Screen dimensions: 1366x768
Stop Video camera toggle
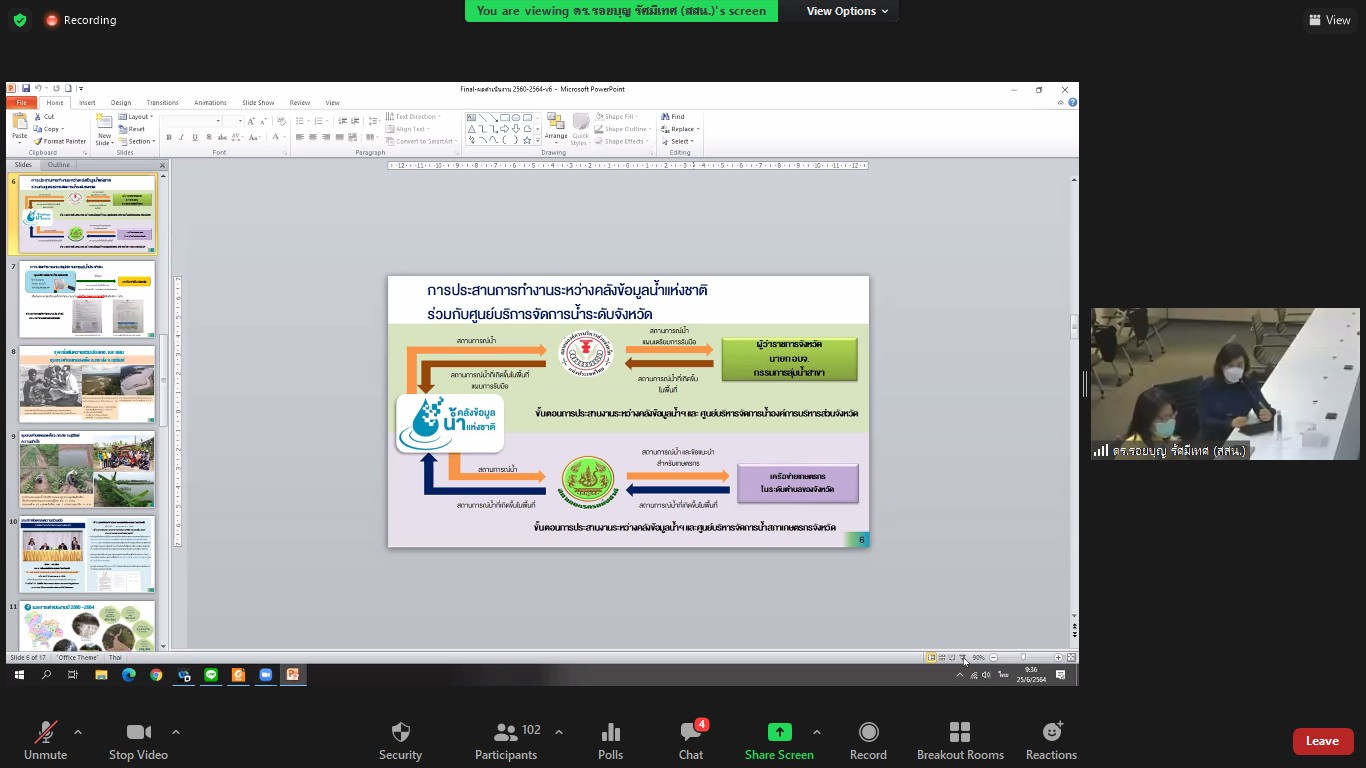138,741
